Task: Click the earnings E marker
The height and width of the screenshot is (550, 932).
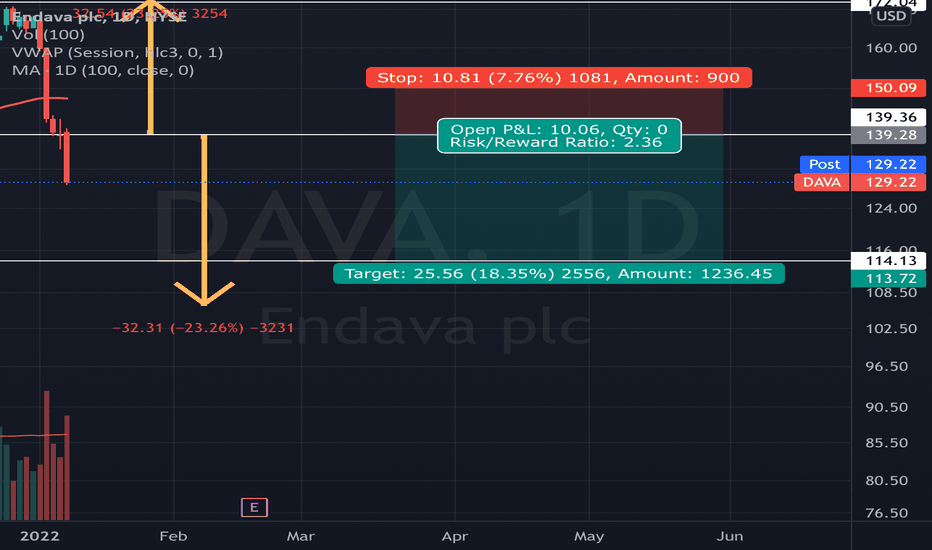Action: click(x=254, y=507)
